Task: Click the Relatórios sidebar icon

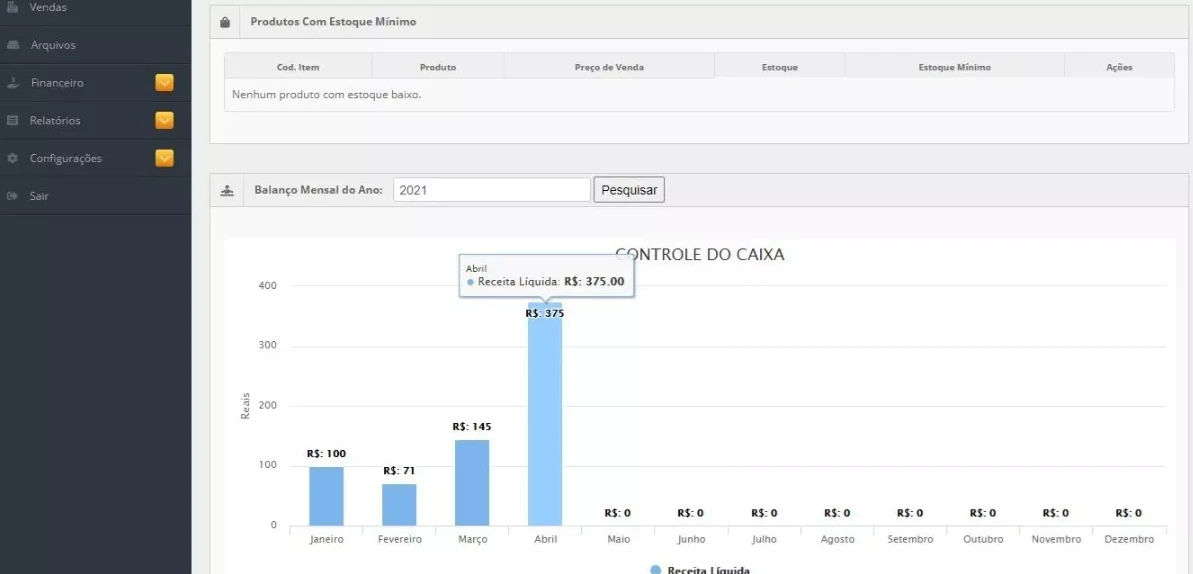Action: pos(13,121)
